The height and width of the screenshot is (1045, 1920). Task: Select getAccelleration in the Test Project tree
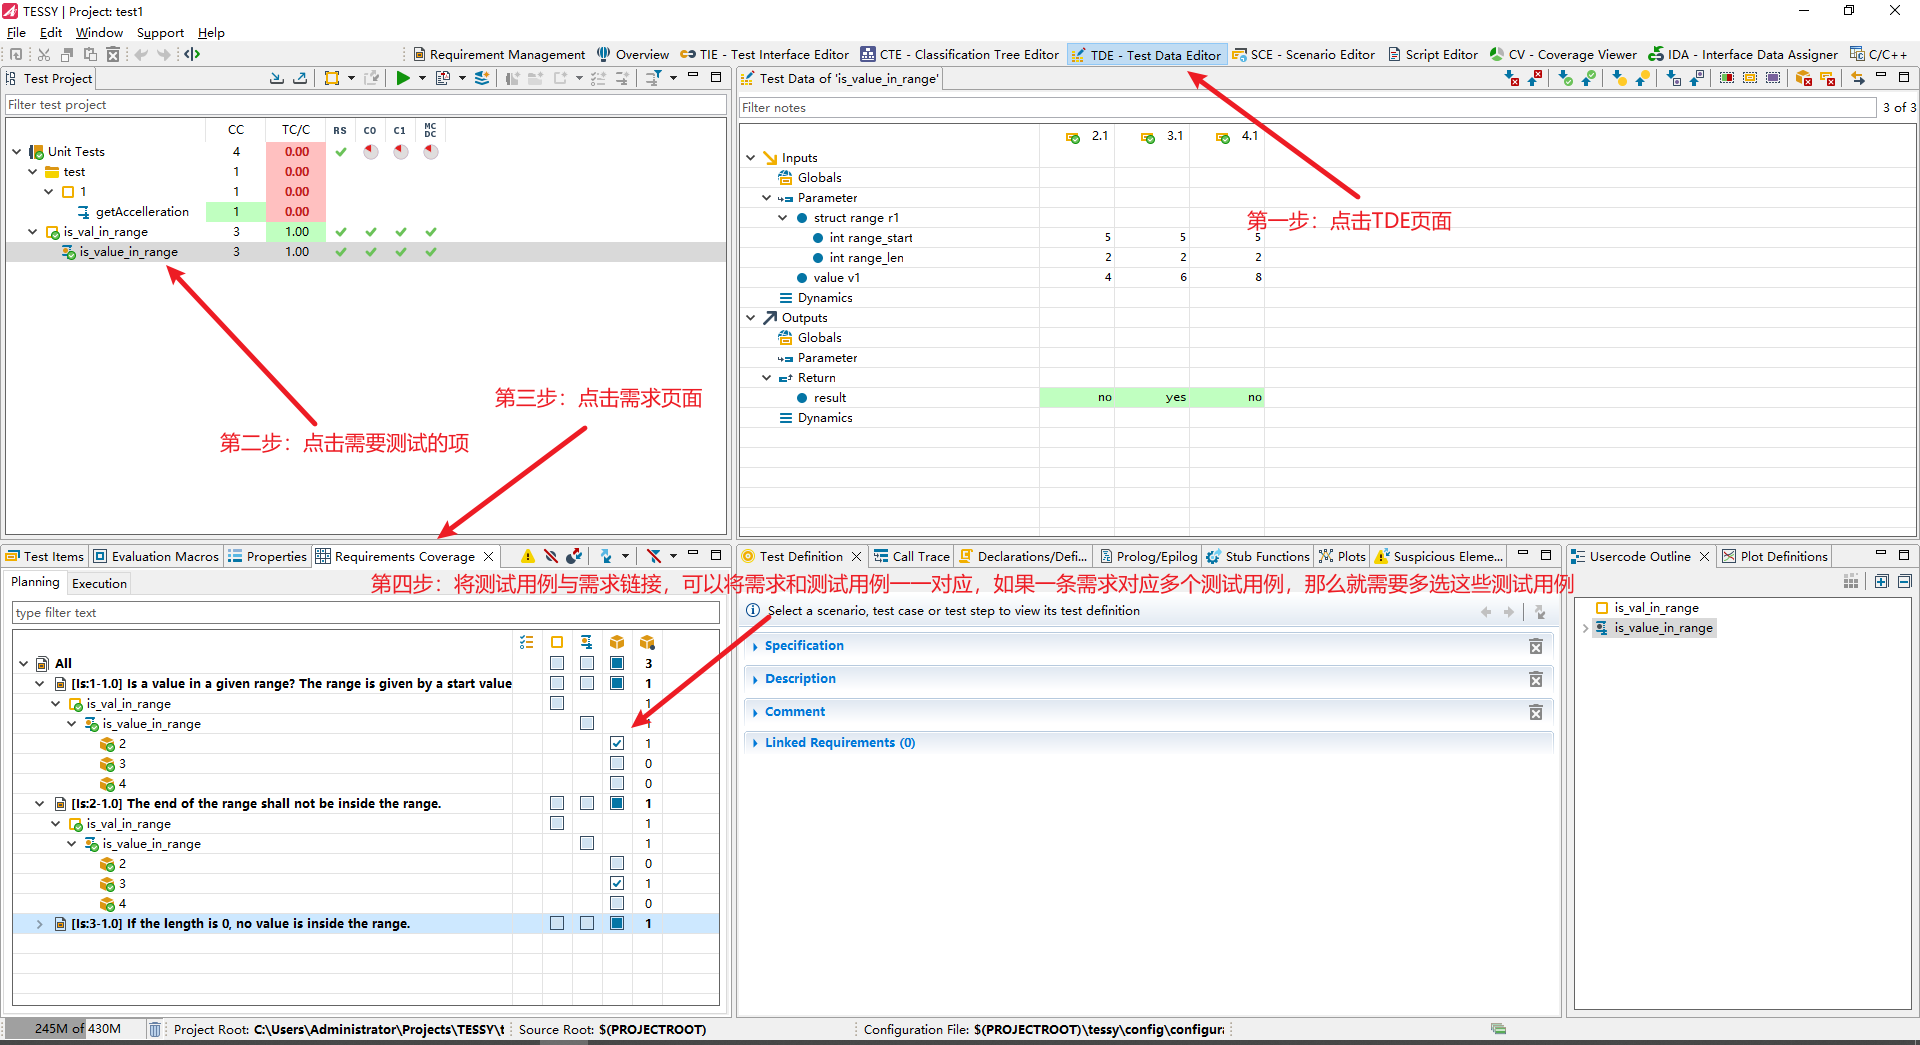pyautogui.click(x=142, y=212)
